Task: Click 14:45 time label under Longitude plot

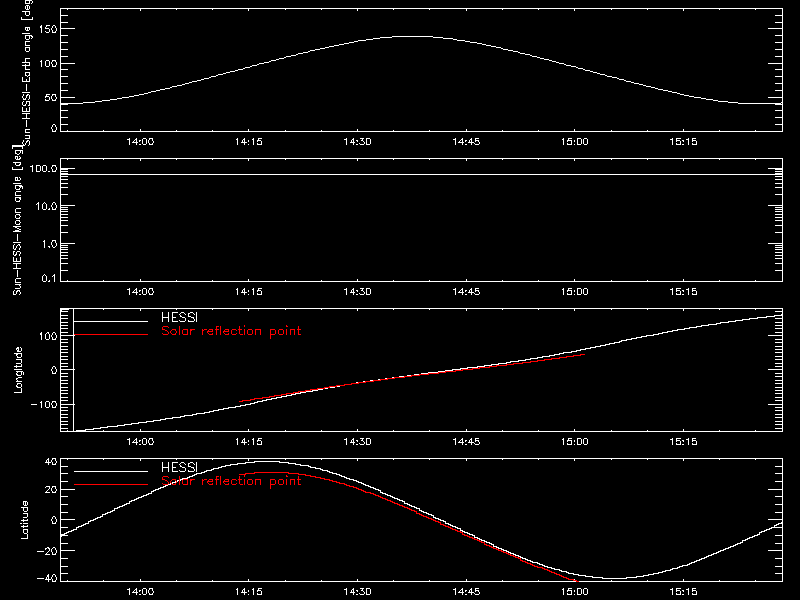Action: 466,442
